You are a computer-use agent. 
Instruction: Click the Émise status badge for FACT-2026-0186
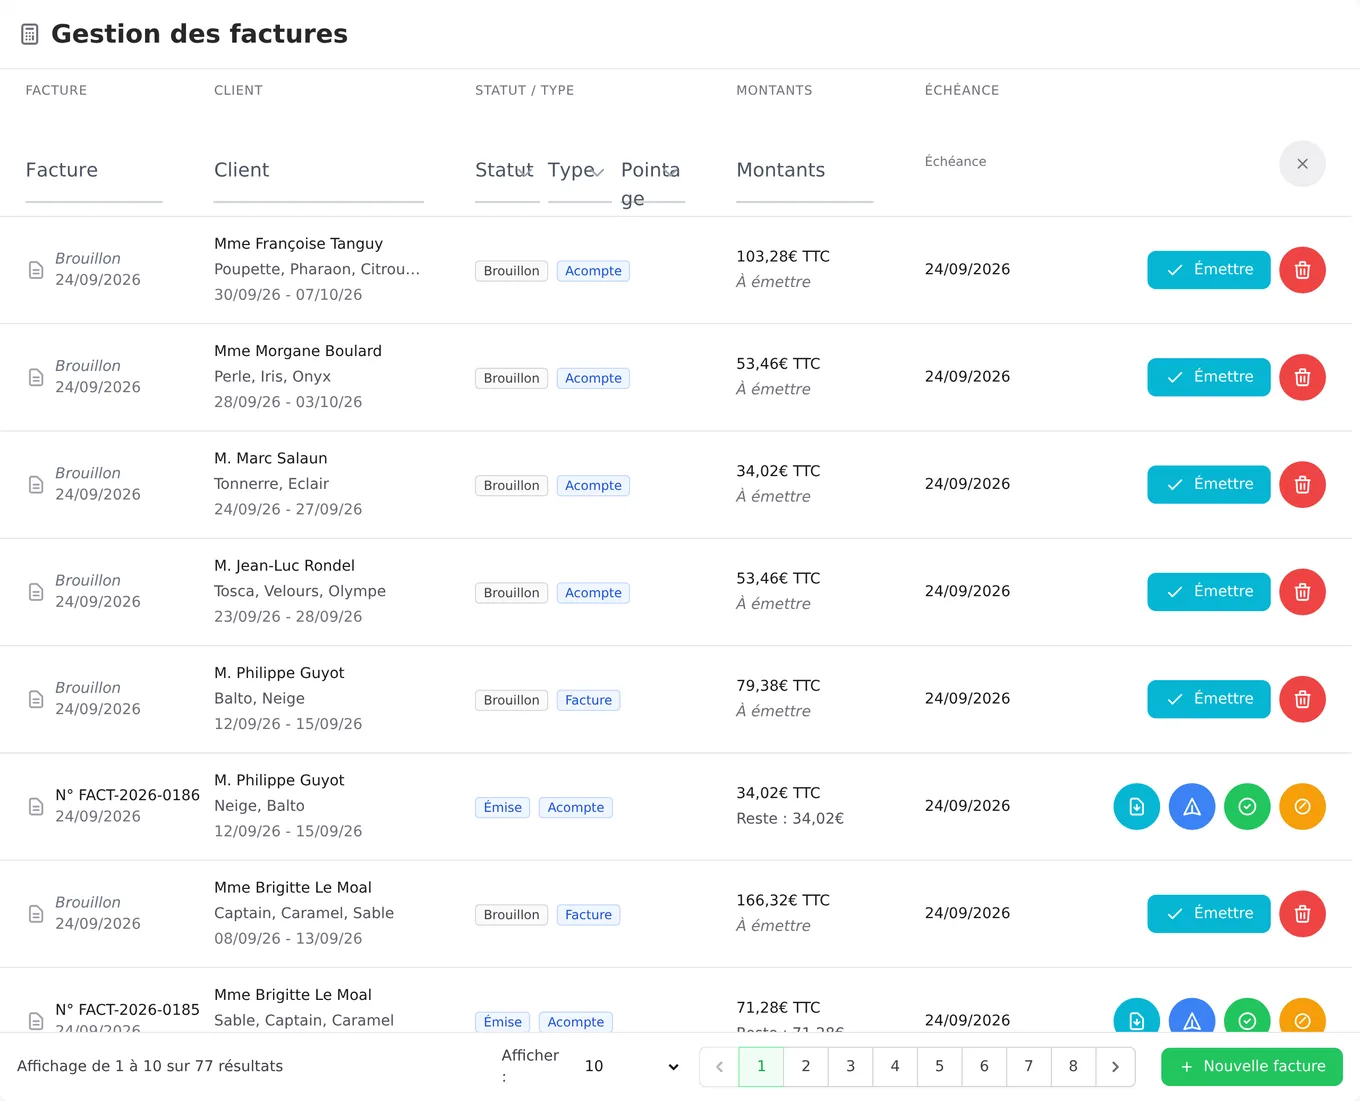[x=502, y=807]
